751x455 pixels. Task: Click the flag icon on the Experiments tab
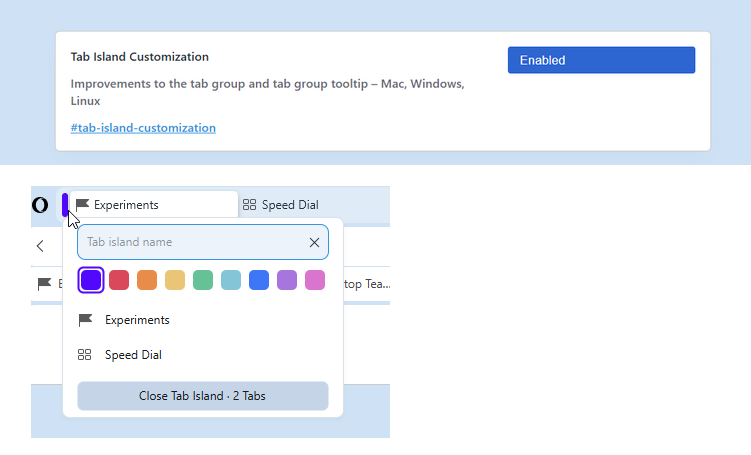pos(82,205)
